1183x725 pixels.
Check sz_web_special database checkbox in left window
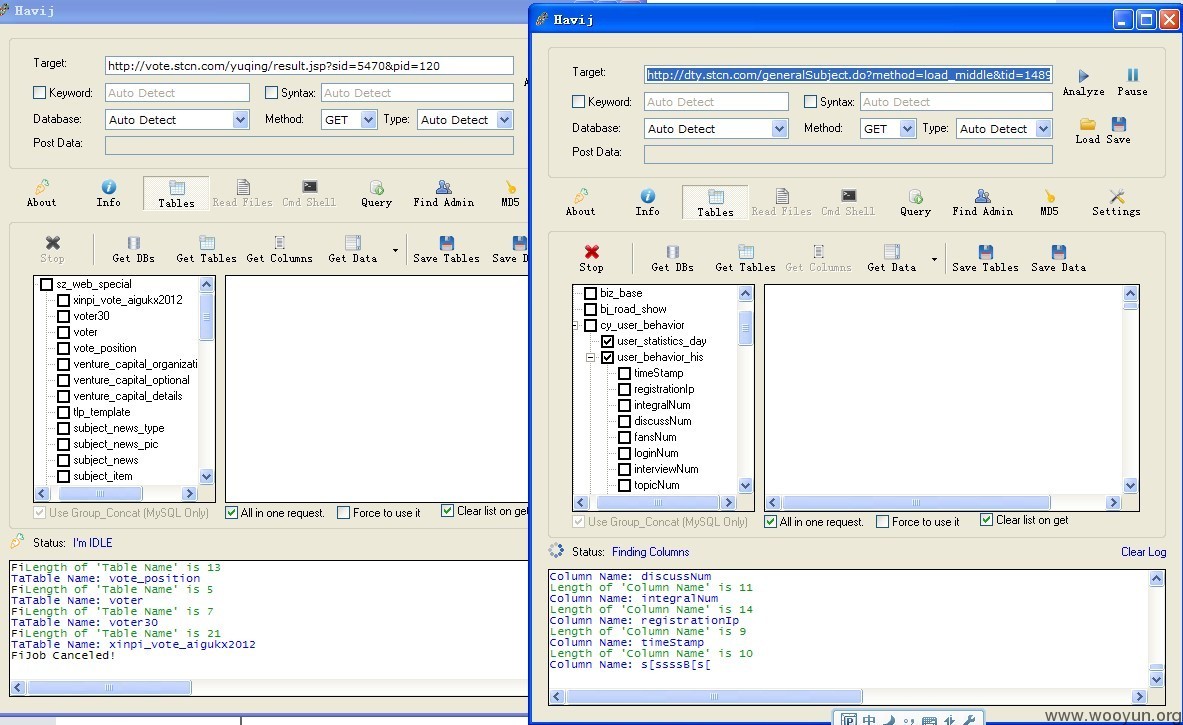(x=46, y=284)
